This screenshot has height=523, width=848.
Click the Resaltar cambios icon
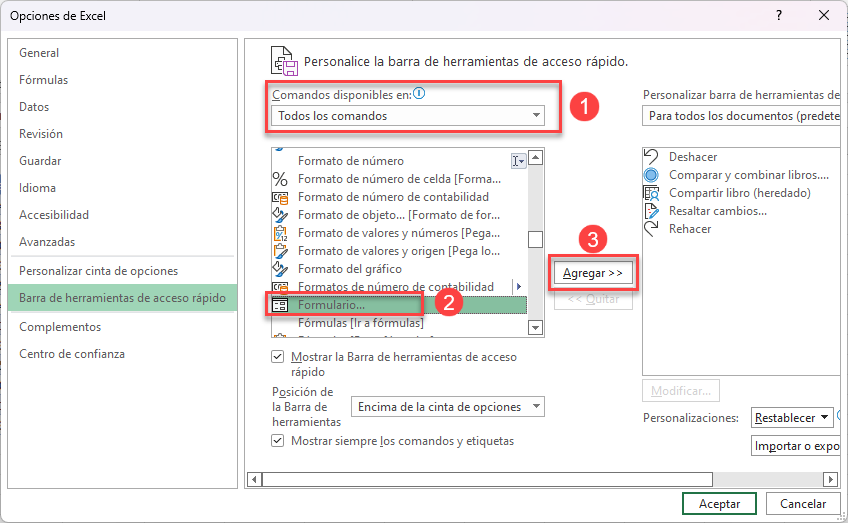point(651,211)
